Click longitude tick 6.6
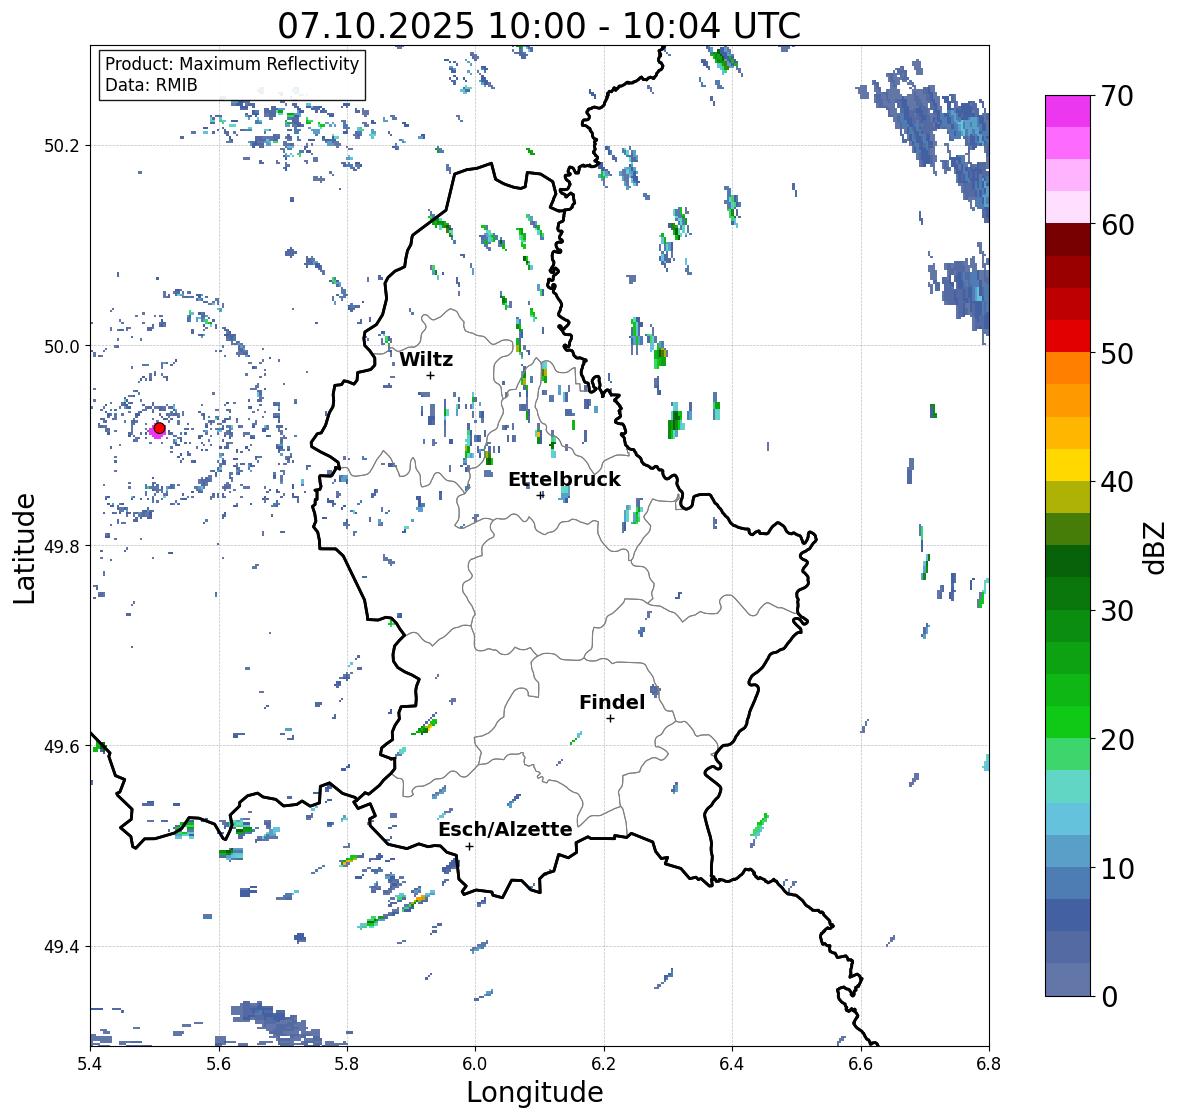 pos(860,1064)
